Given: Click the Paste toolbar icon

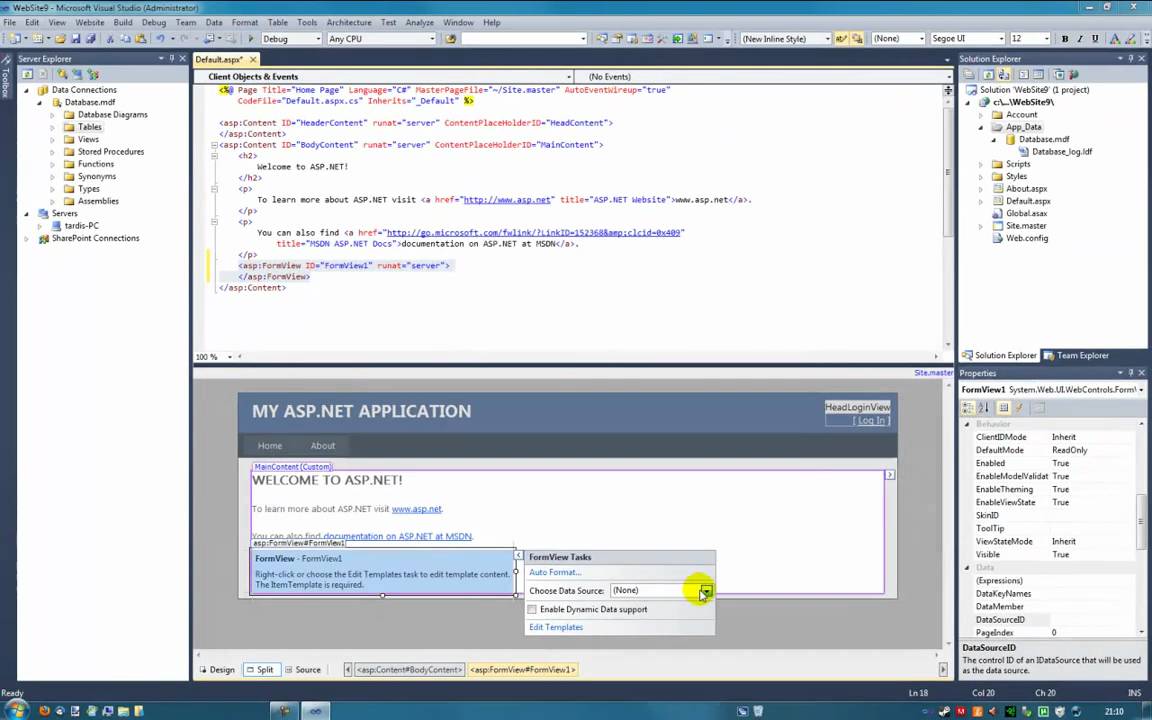Looking at the screenshot, I should [140, 39].
